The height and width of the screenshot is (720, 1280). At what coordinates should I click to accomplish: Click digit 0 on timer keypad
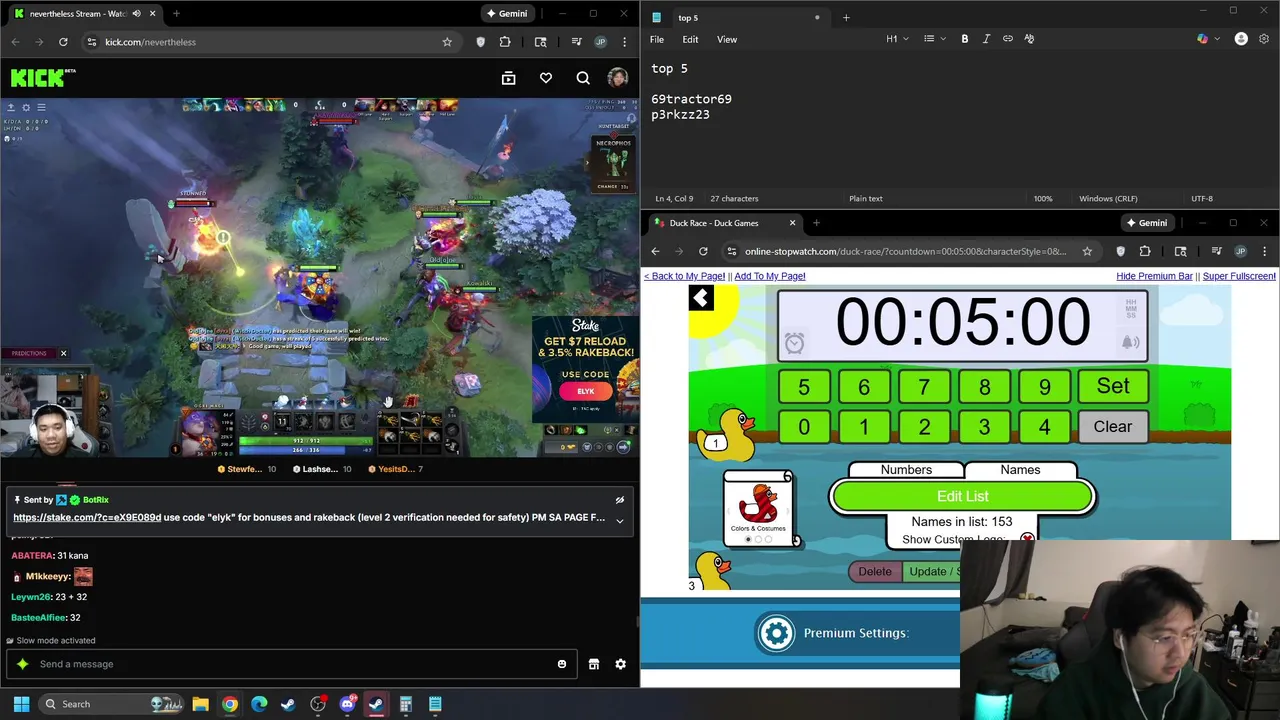point(804,428)
